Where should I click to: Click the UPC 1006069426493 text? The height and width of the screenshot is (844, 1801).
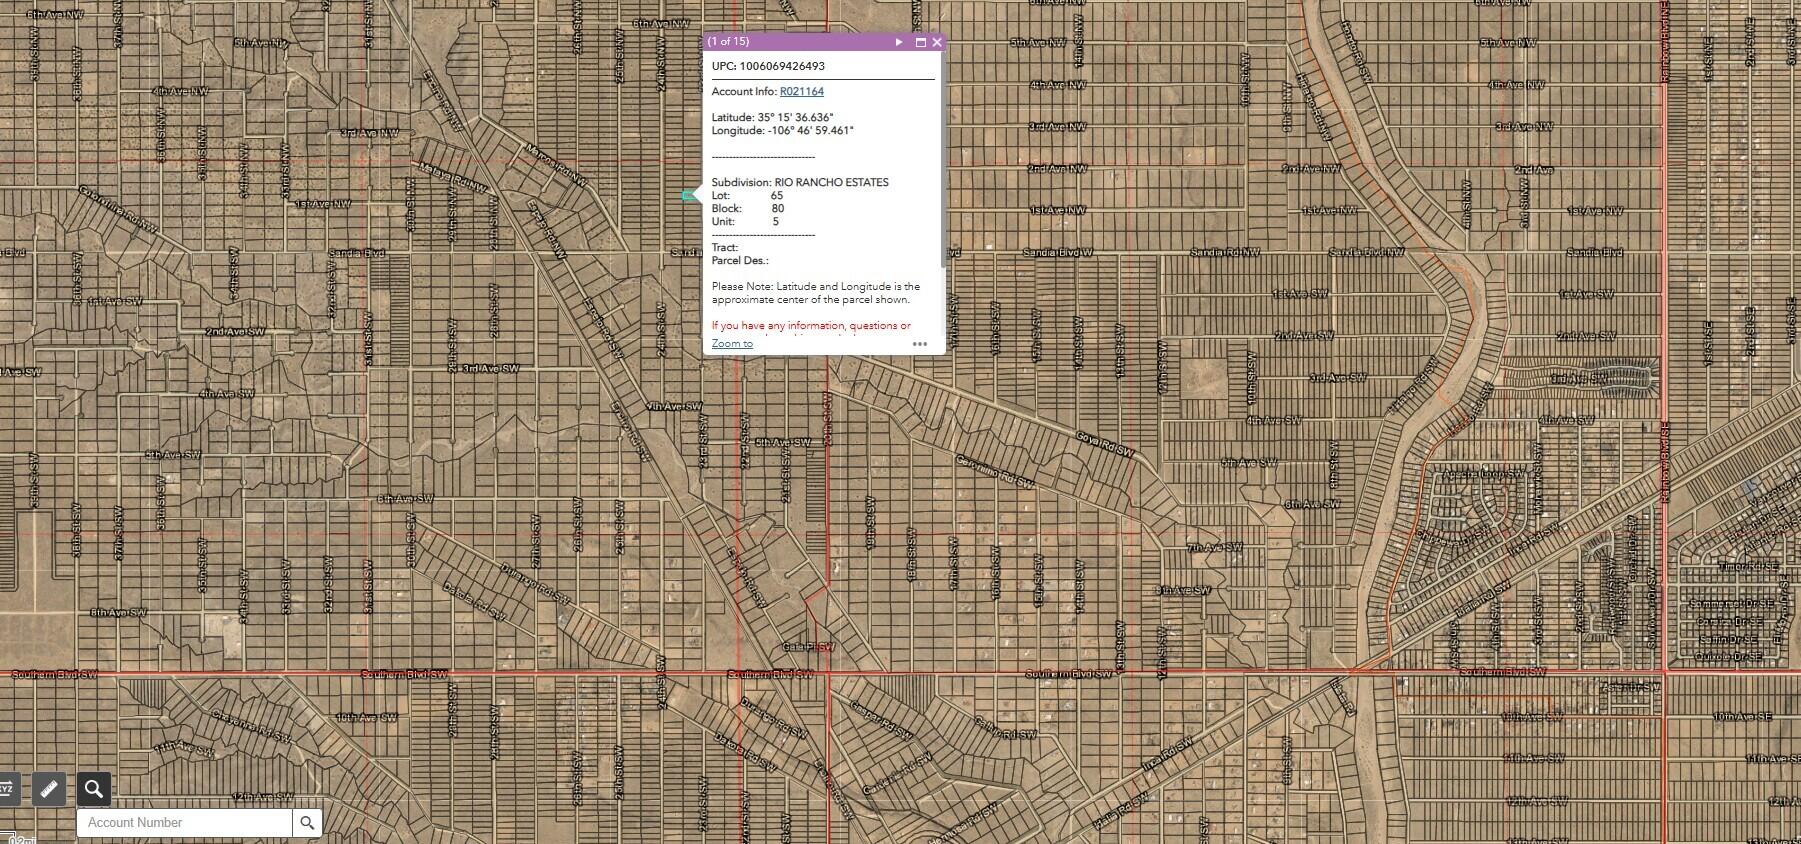(768, 66)
